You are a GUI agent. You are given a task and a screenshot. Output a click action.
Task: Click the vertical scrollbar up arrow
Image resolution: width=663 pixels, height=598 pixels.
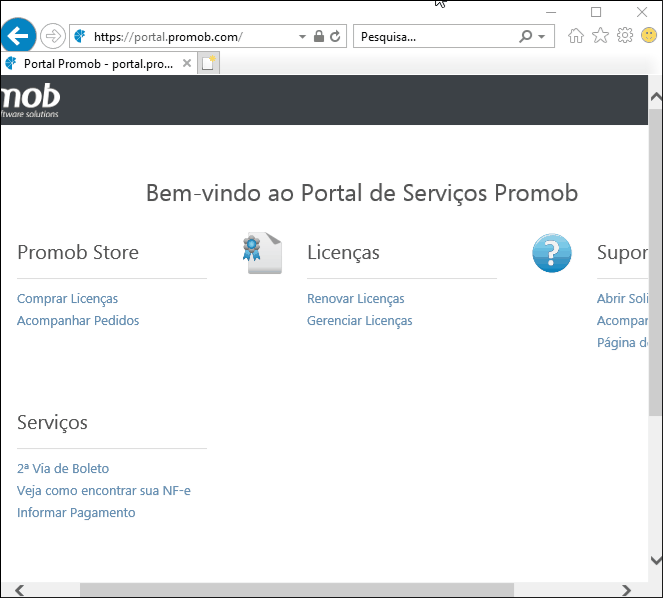656,97
